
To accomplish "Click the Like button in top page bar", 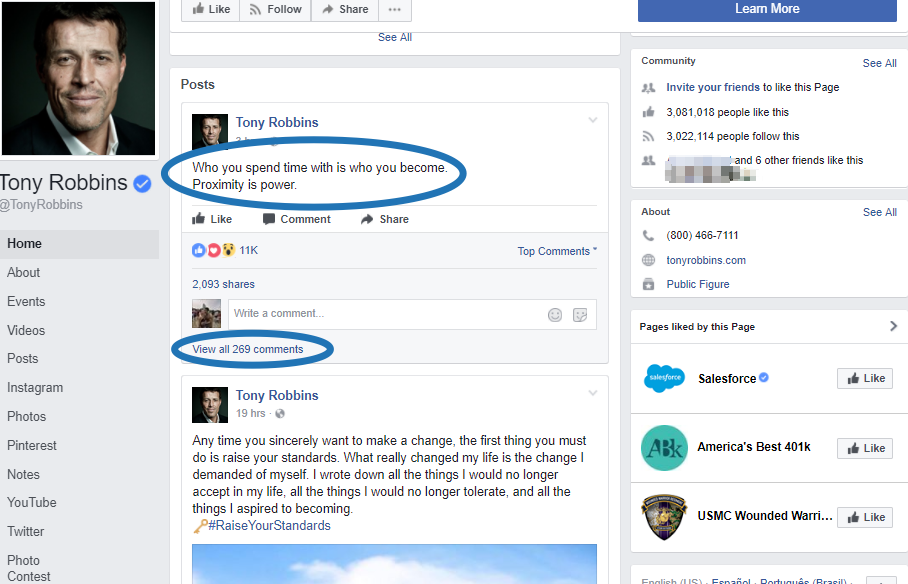I will pyautogui.click(x=211, y=9).
